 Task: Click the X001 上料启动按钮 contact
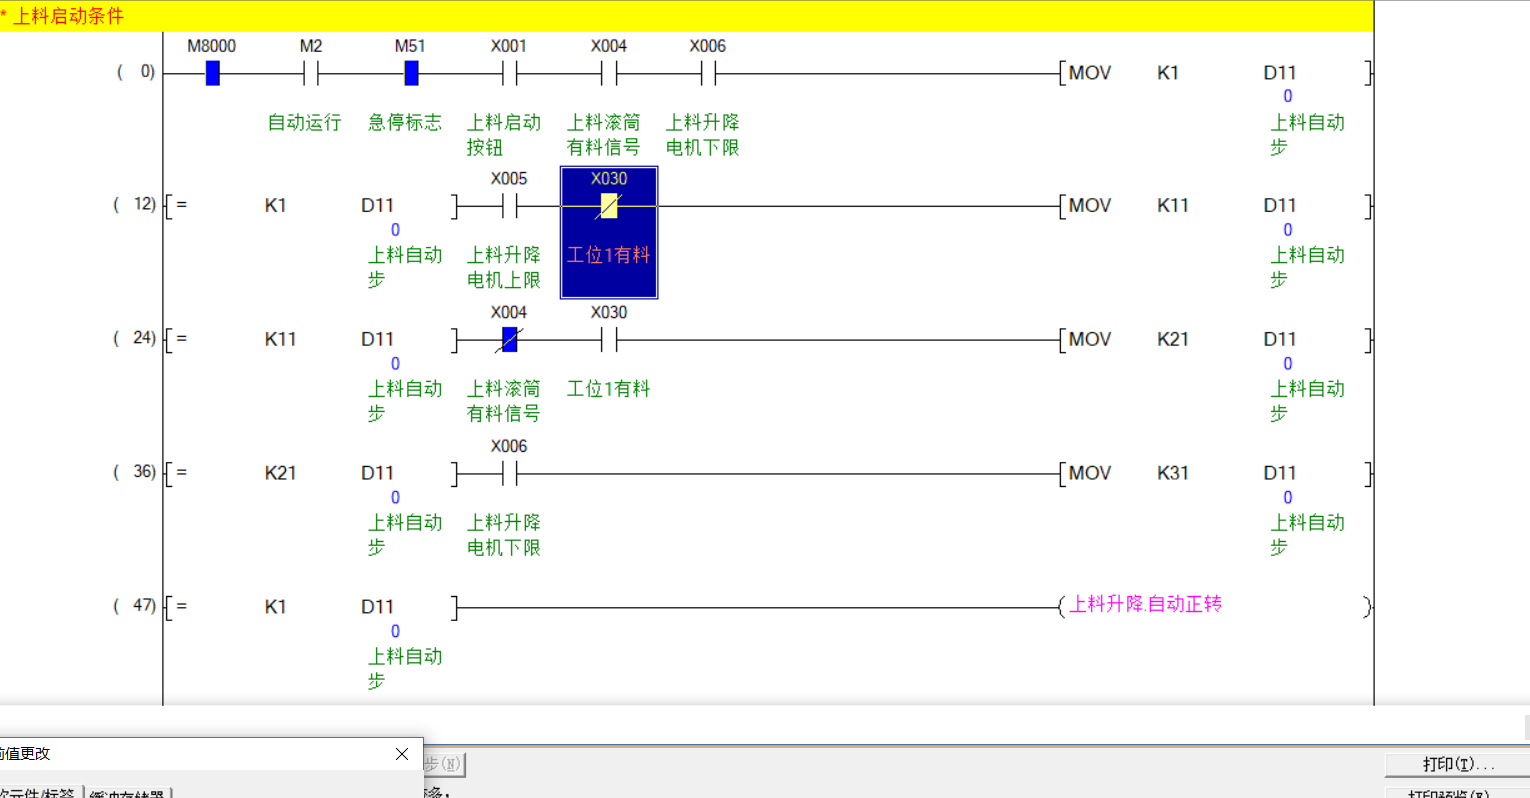509,73
